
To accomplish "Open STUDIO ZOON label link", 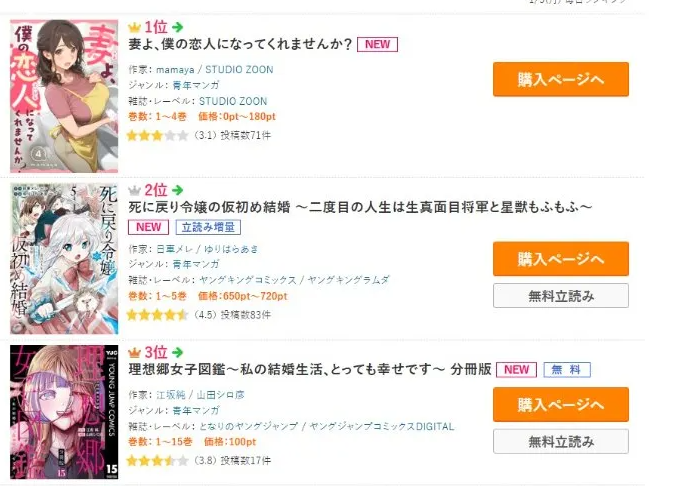I will pyautogui.click(x=233, y=101).
